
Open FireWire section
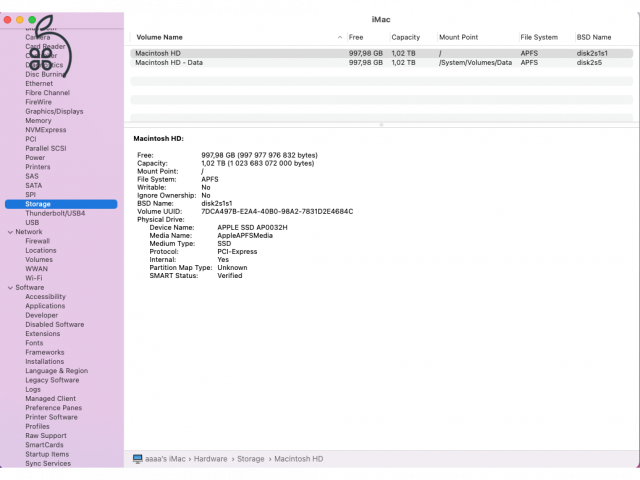[38, 102]
